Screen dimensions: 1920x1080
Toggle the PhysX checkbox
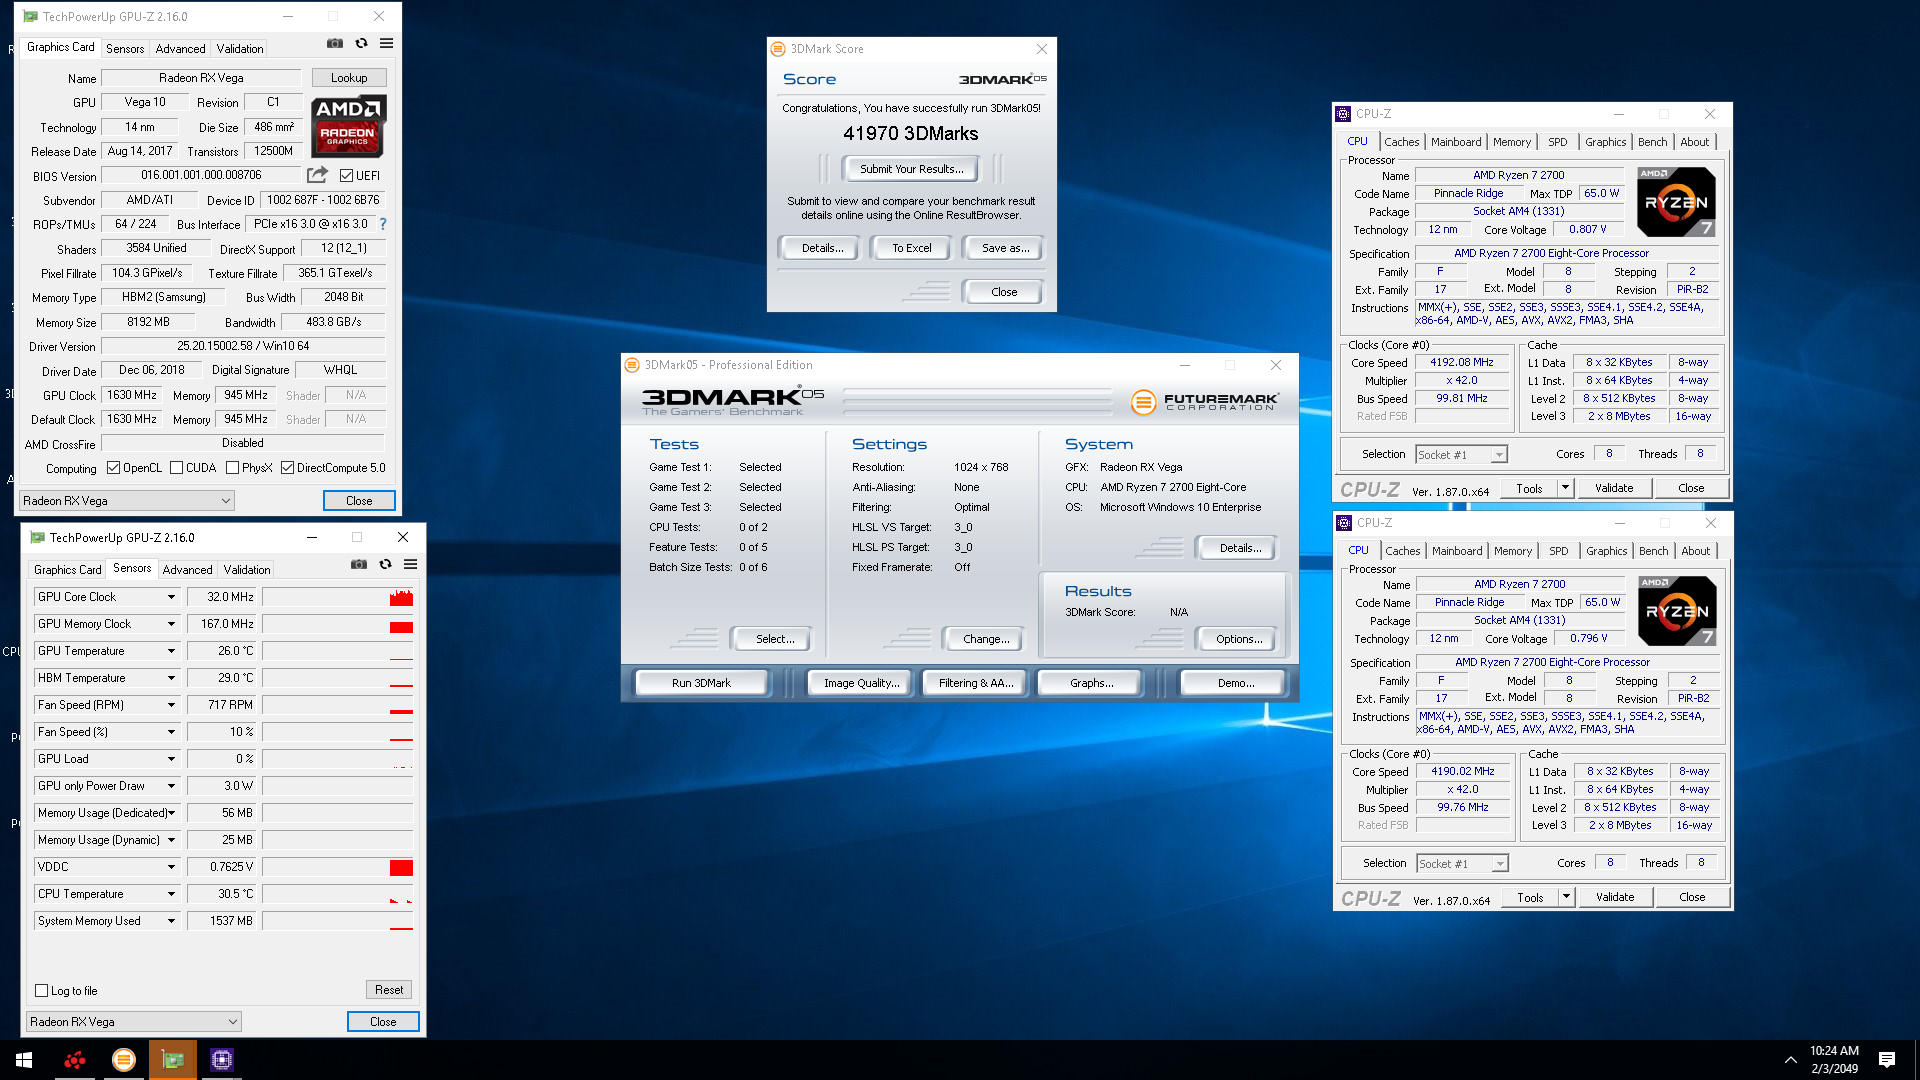coord(232,468)
